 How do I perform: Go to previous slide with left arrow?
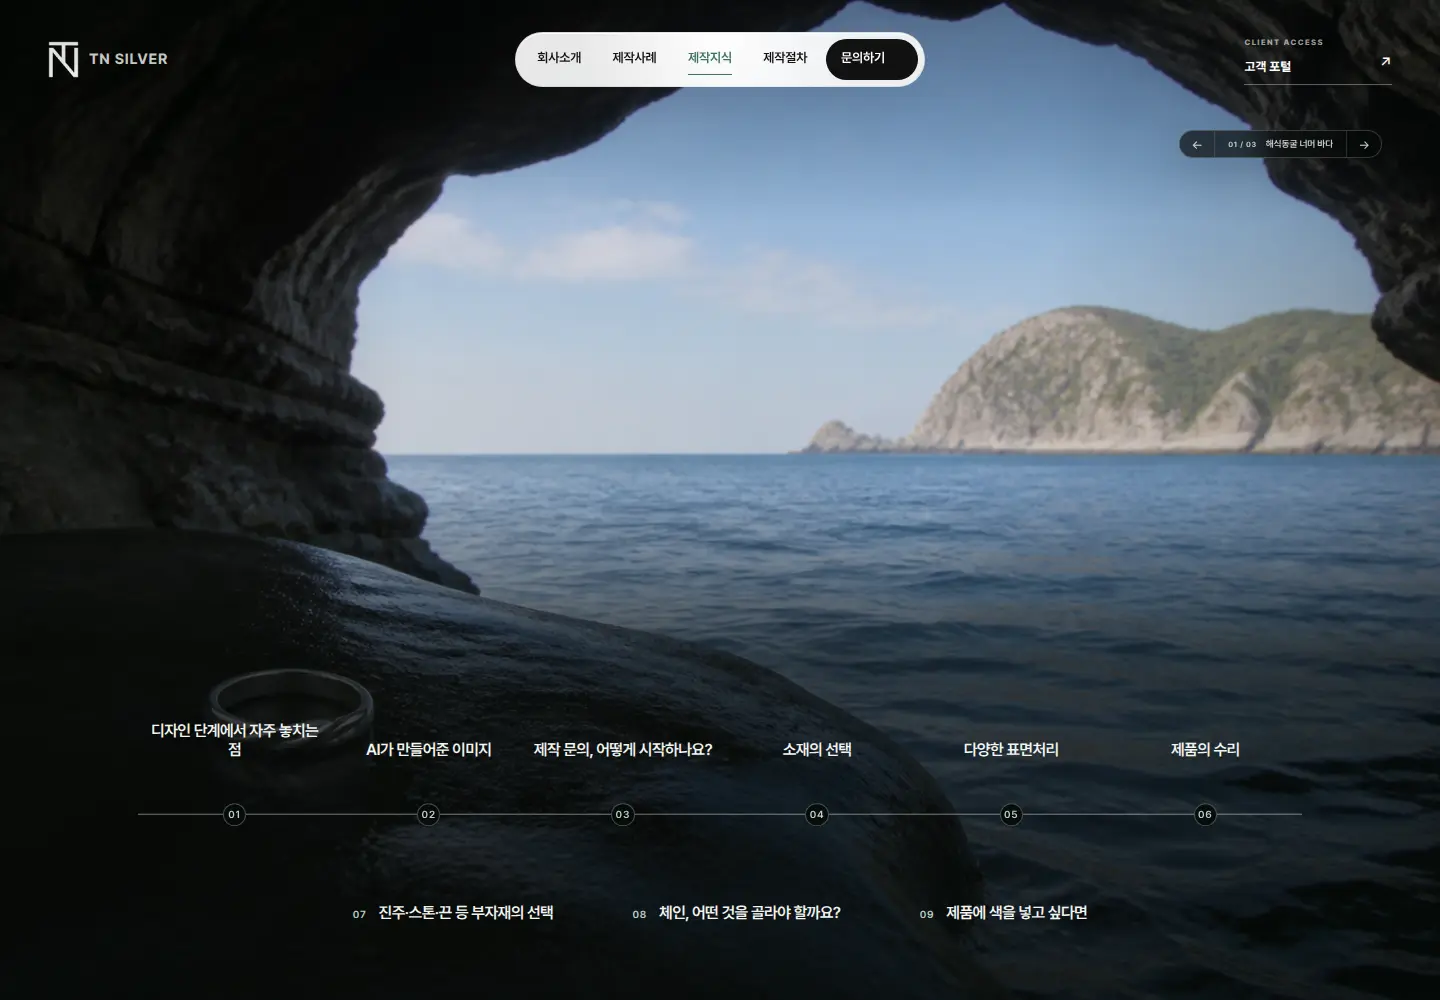(x=1197, y=145)
